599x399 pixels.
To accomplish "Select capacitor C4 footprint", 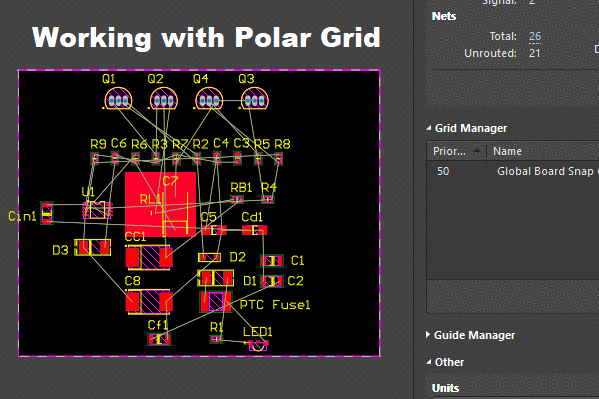I will coord(217,158).
